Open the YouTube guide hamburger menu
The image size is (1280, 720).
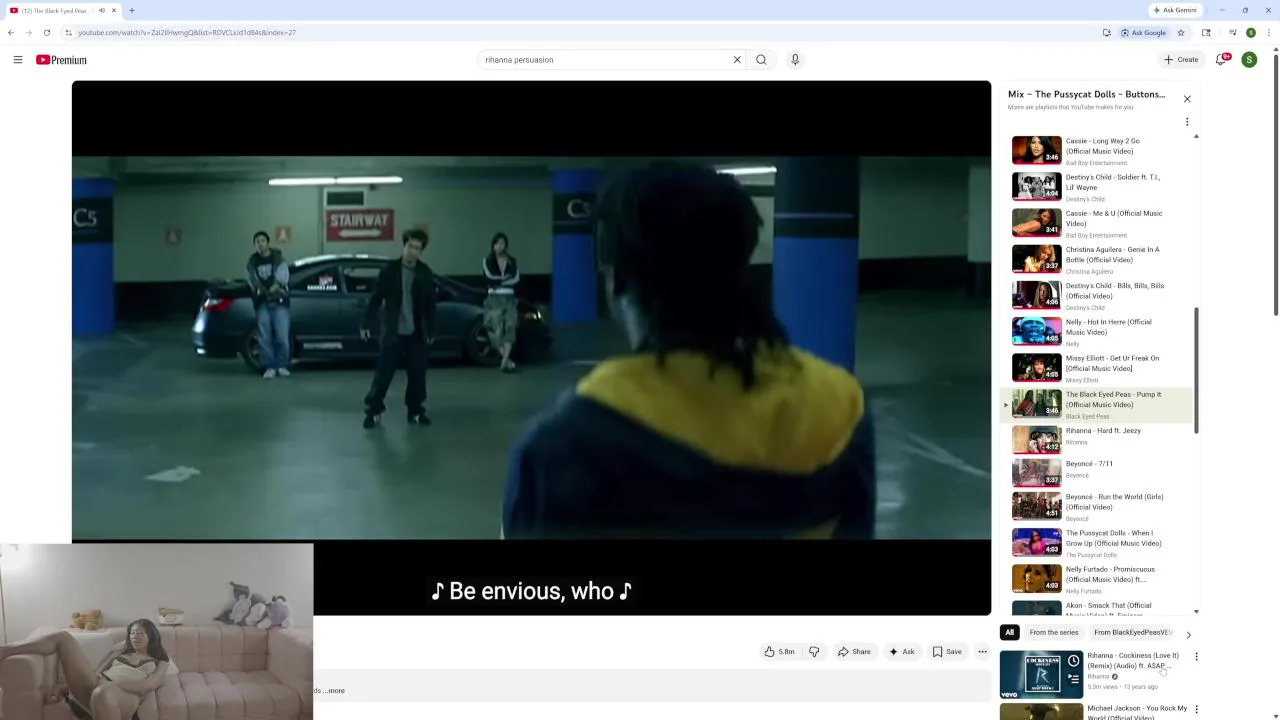(18, 60)
